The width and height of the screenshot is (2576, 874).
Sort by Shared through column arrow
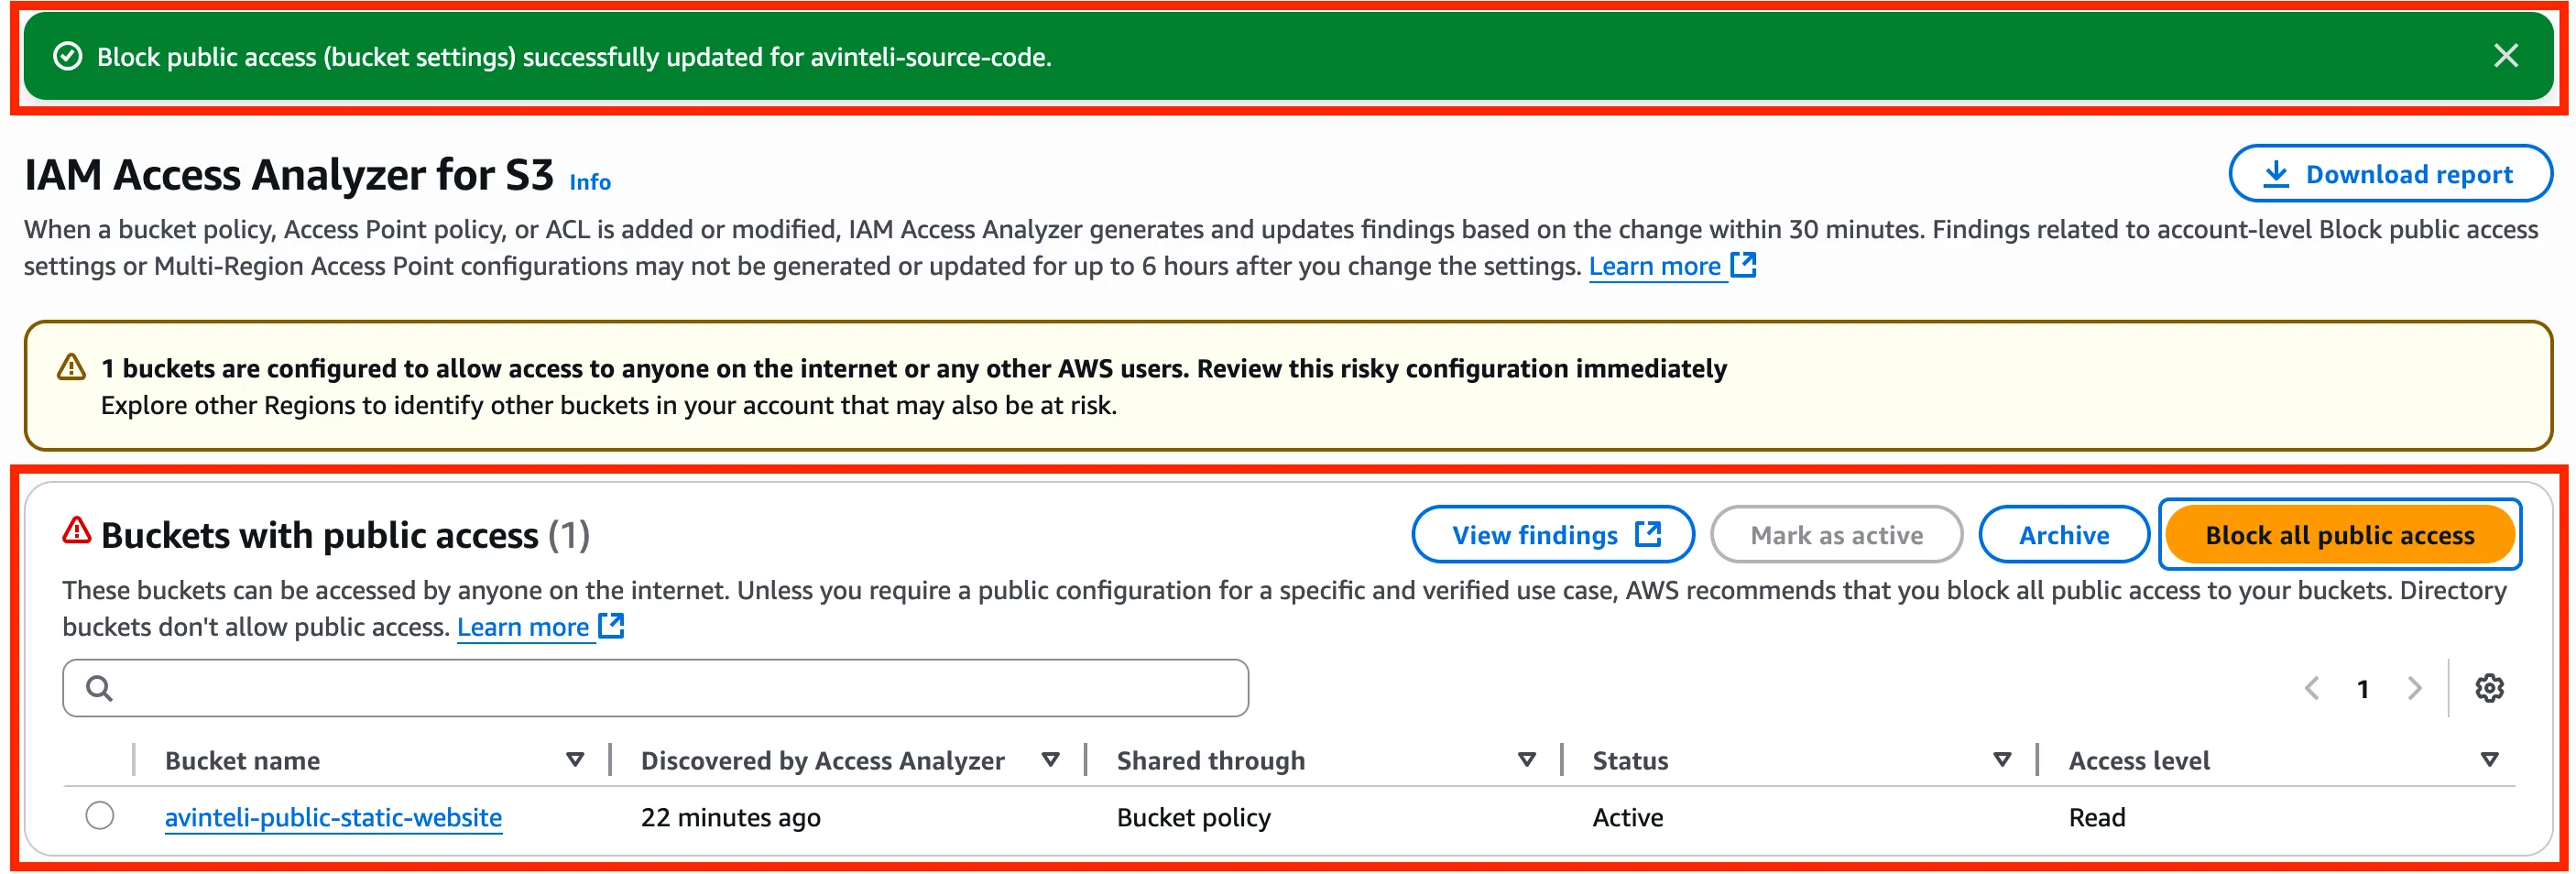[1526, 760]
